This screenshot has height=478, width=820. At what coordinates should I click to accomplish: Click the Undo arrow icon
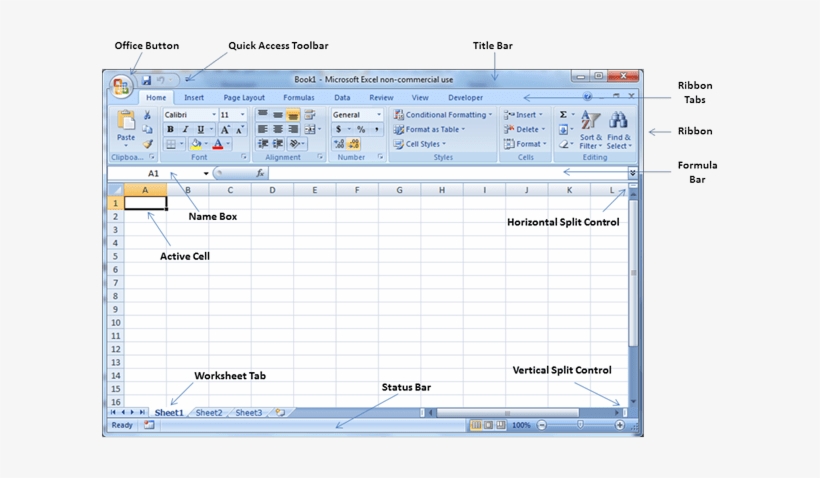tap(161, 80)
